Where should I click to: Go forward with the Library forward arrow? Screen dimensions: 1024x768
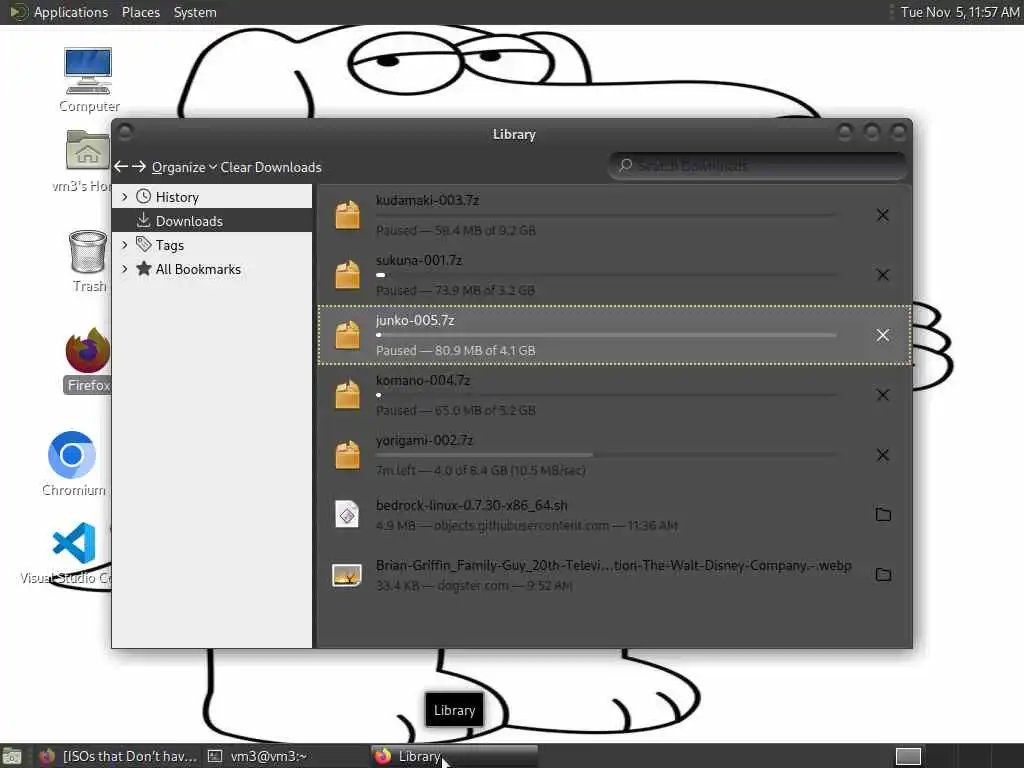click(x=138, y=167)
